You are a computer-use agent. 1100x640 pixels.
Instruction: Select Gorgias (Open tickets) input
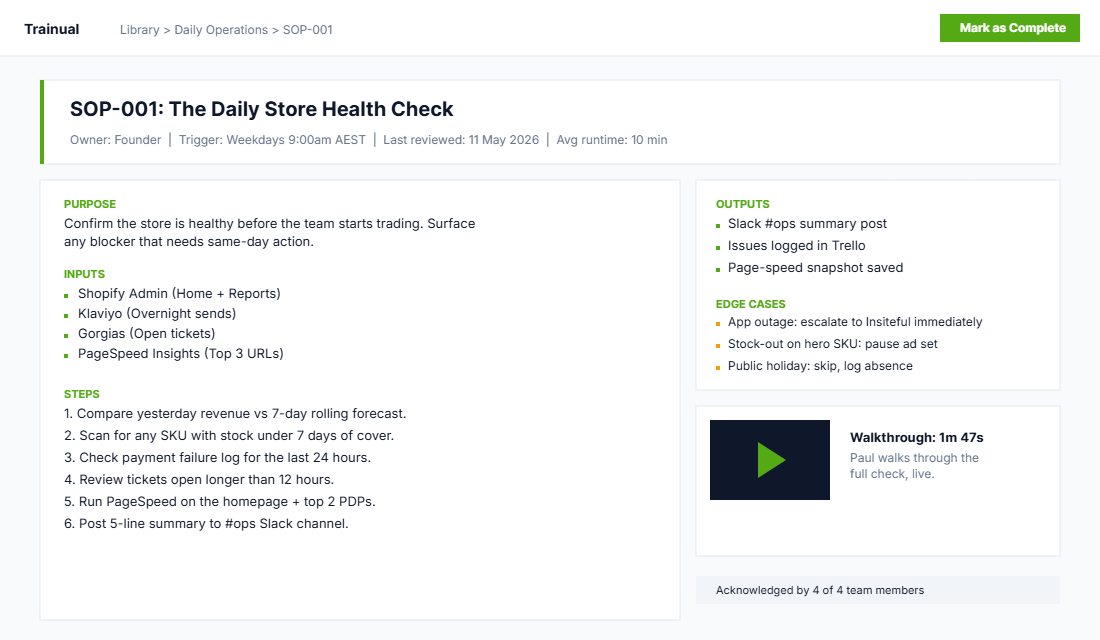tap(147, 333)
